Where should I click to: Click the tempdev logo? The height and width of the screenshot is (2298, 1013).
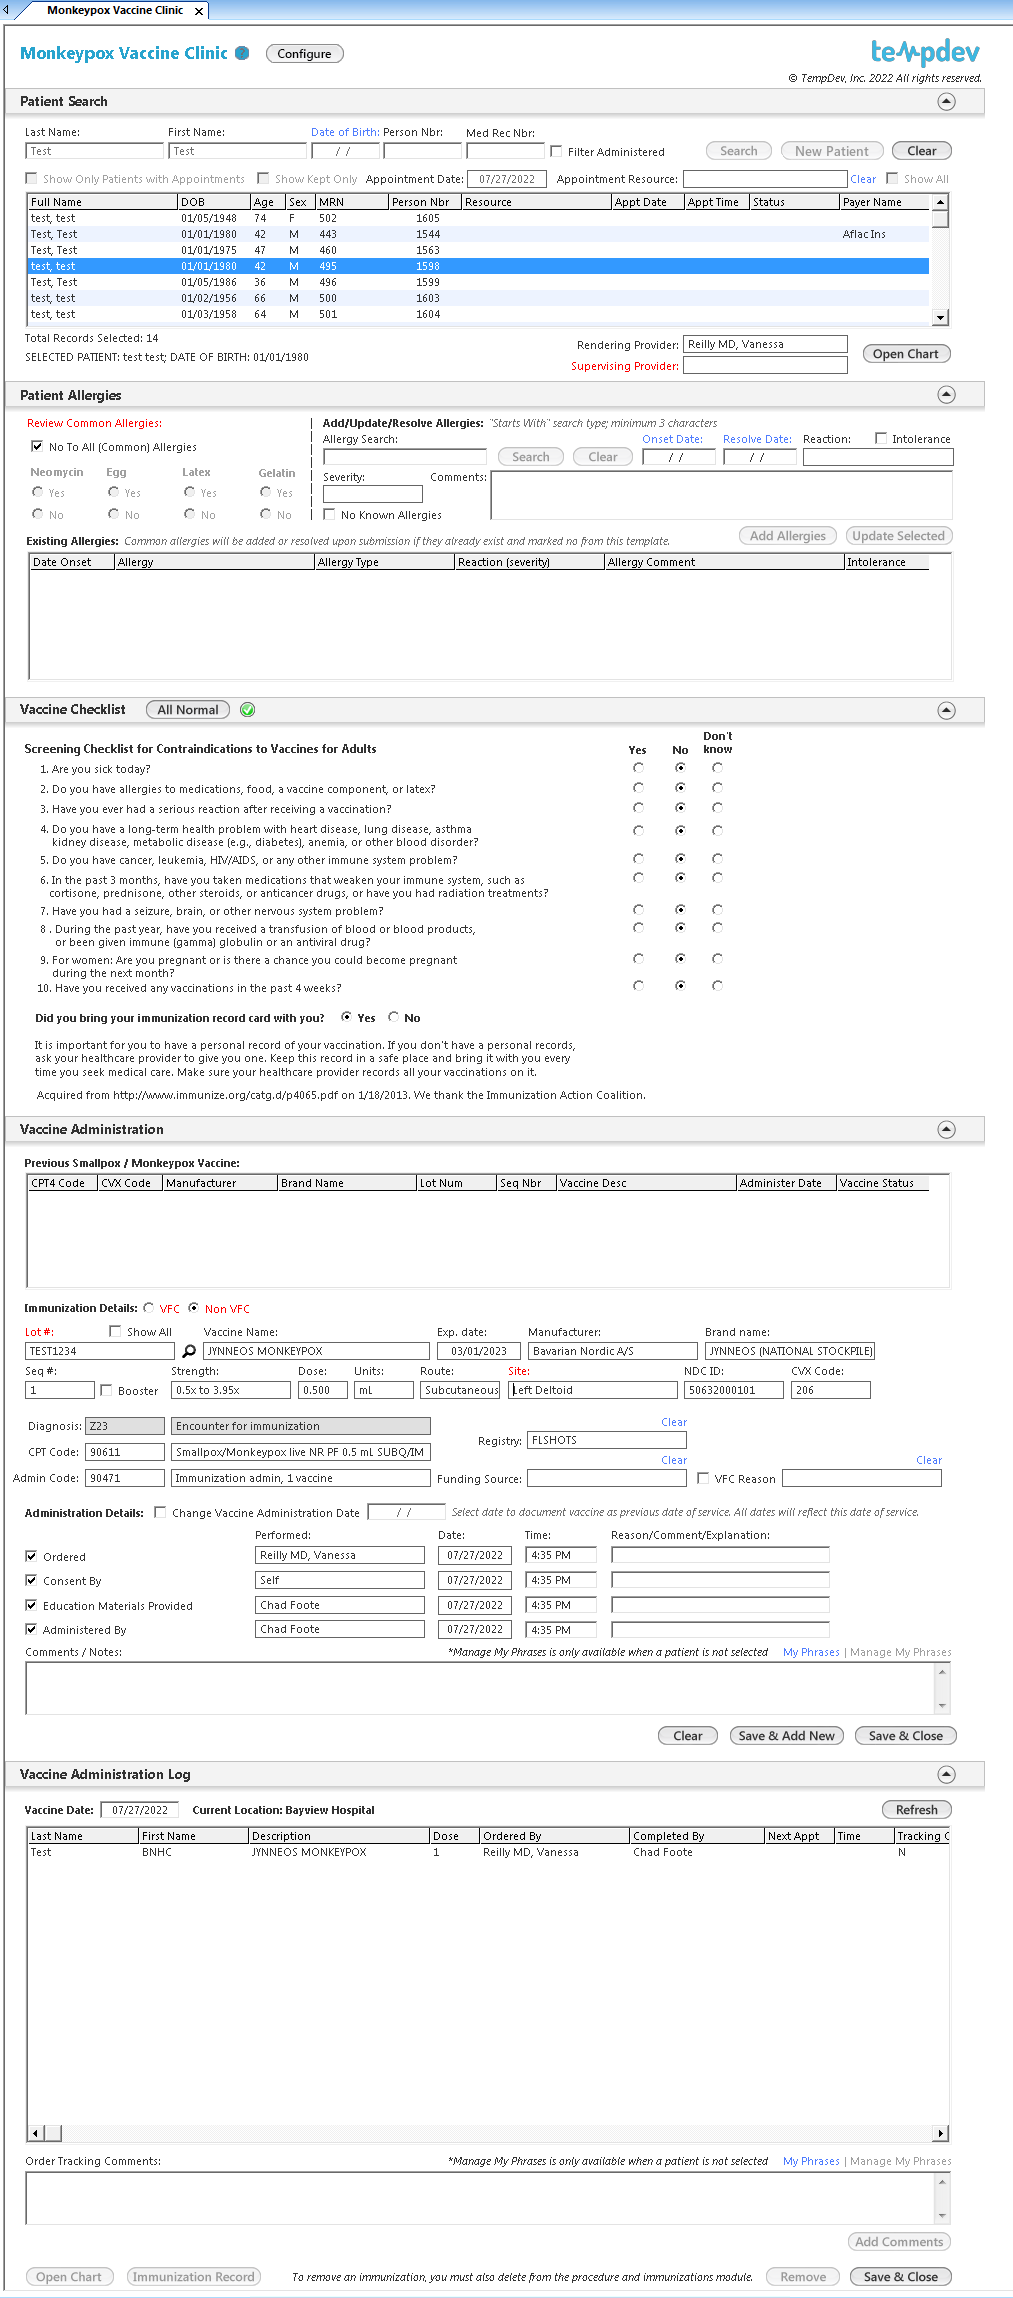click(x=925, y=52)
